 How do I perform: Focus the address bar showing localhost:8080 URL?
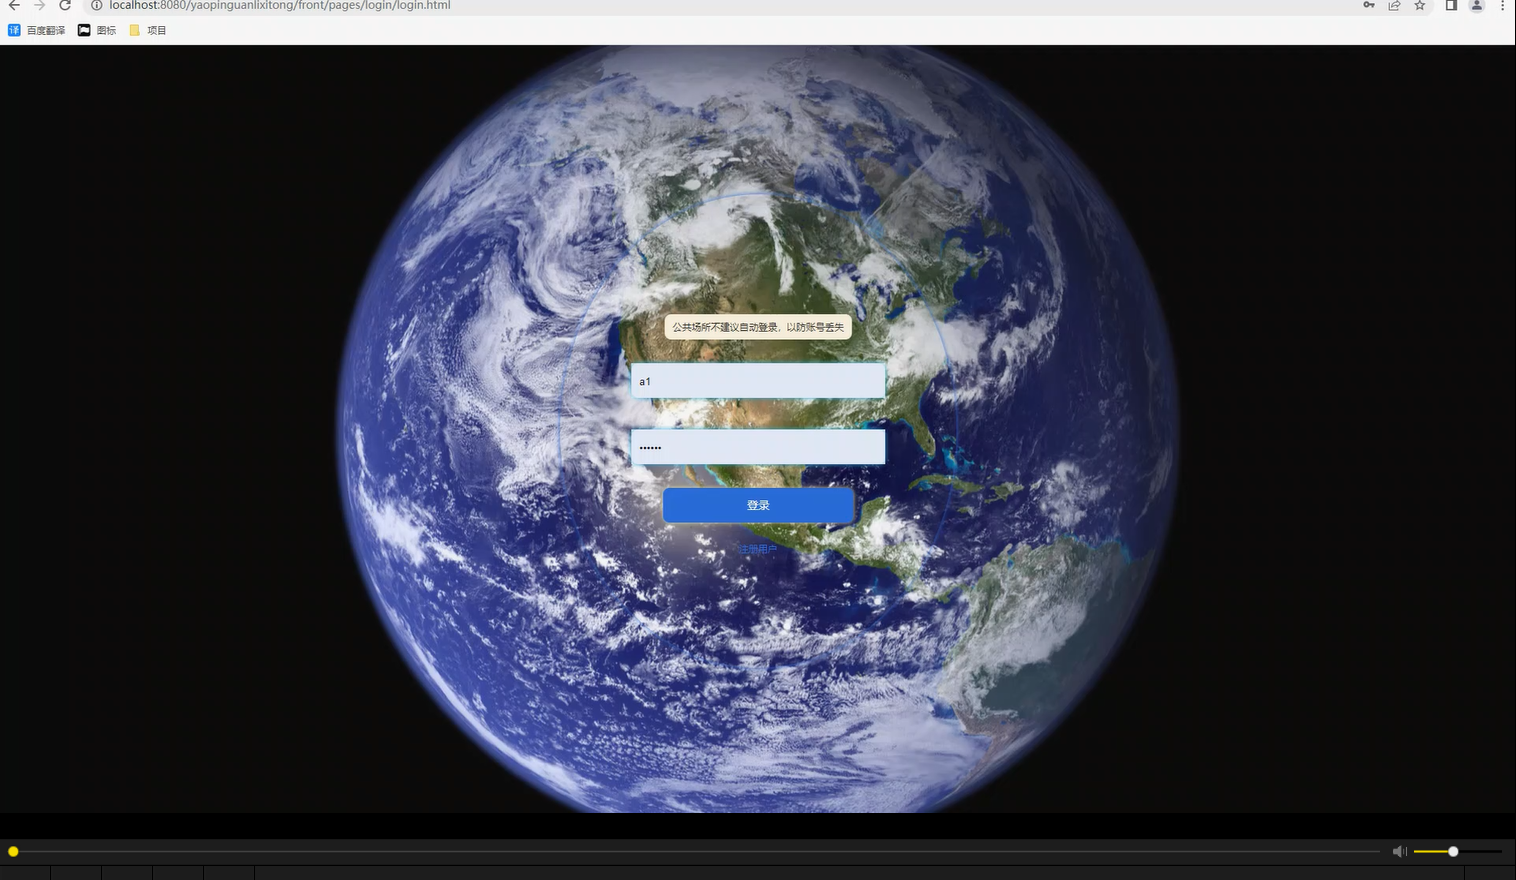[x=280, y=6]
